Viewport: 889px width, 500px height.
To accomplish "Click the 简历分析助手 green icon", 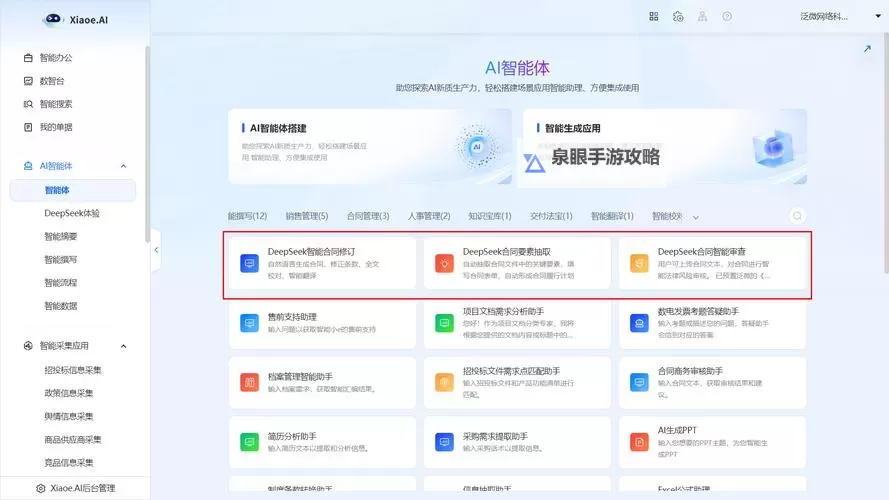I will 249,442.
